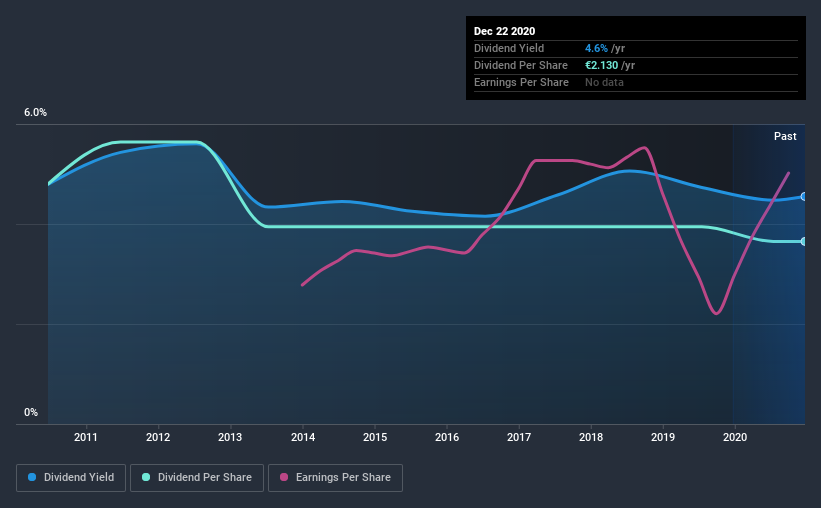Select the 2011 x-axis tick label
The image size is (821, 508).
pyautogui.click(x=86, y=437)
